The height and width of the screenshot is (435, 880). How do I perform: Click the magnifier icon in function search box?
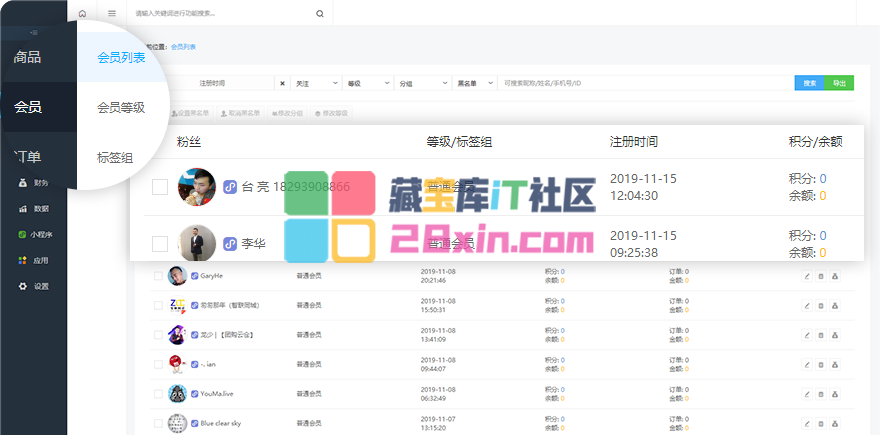coord(320,13)
